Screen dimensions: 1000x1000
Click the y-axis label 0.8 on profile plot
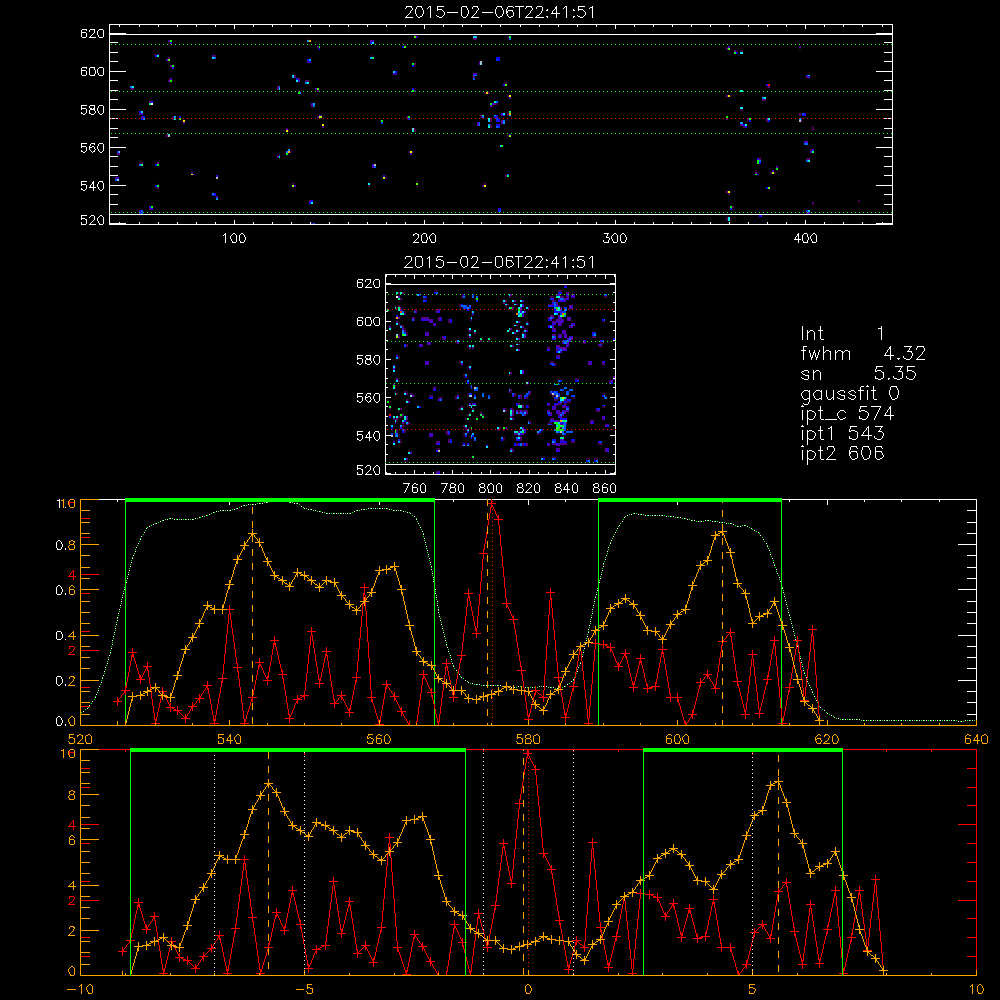click(65, 545)
